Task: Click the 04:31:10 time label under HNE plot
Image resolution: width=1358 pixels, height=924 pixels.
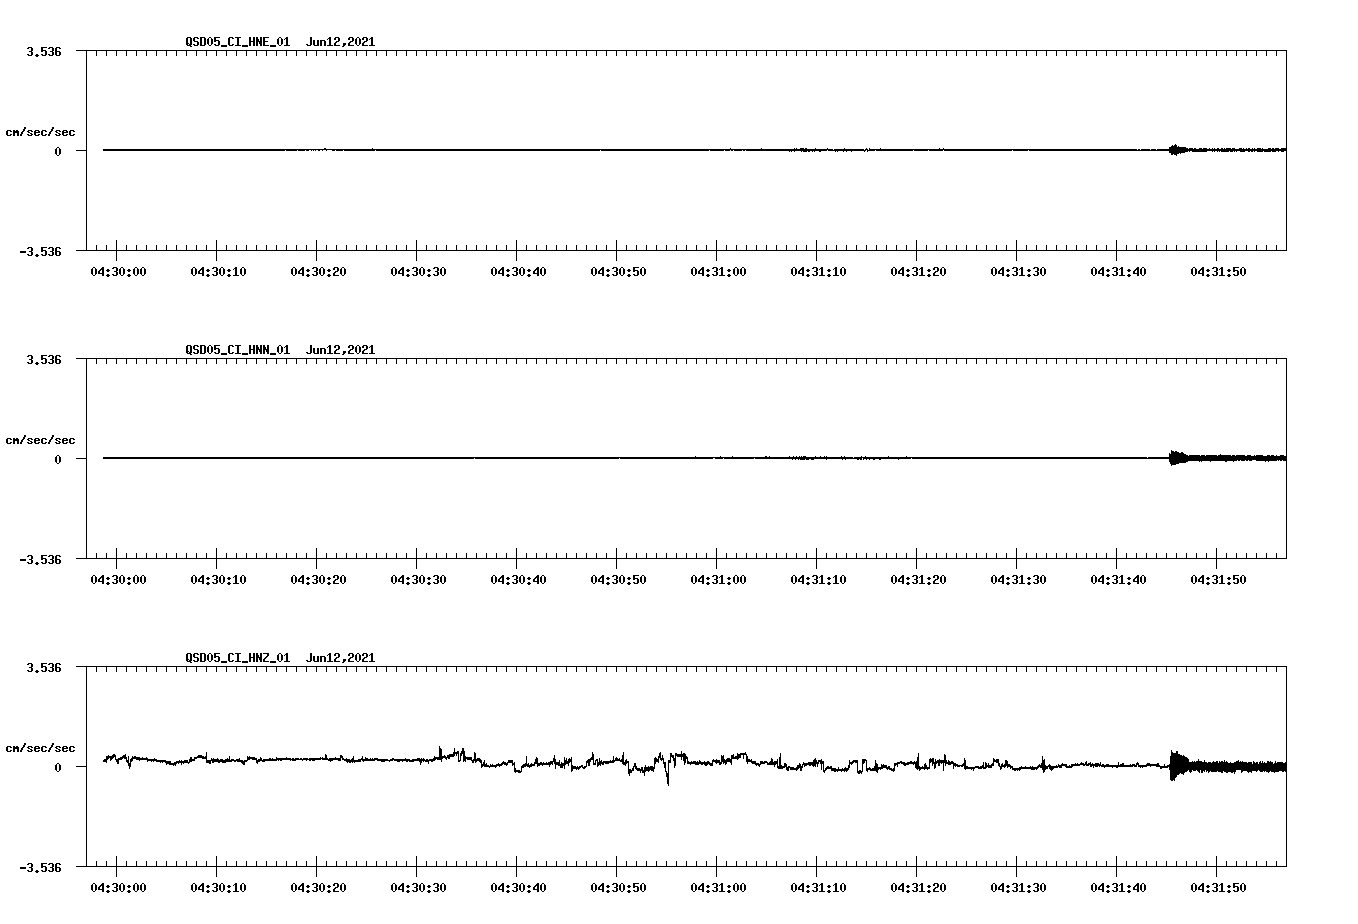Action: pyautogui.click(x=818, y=272)
